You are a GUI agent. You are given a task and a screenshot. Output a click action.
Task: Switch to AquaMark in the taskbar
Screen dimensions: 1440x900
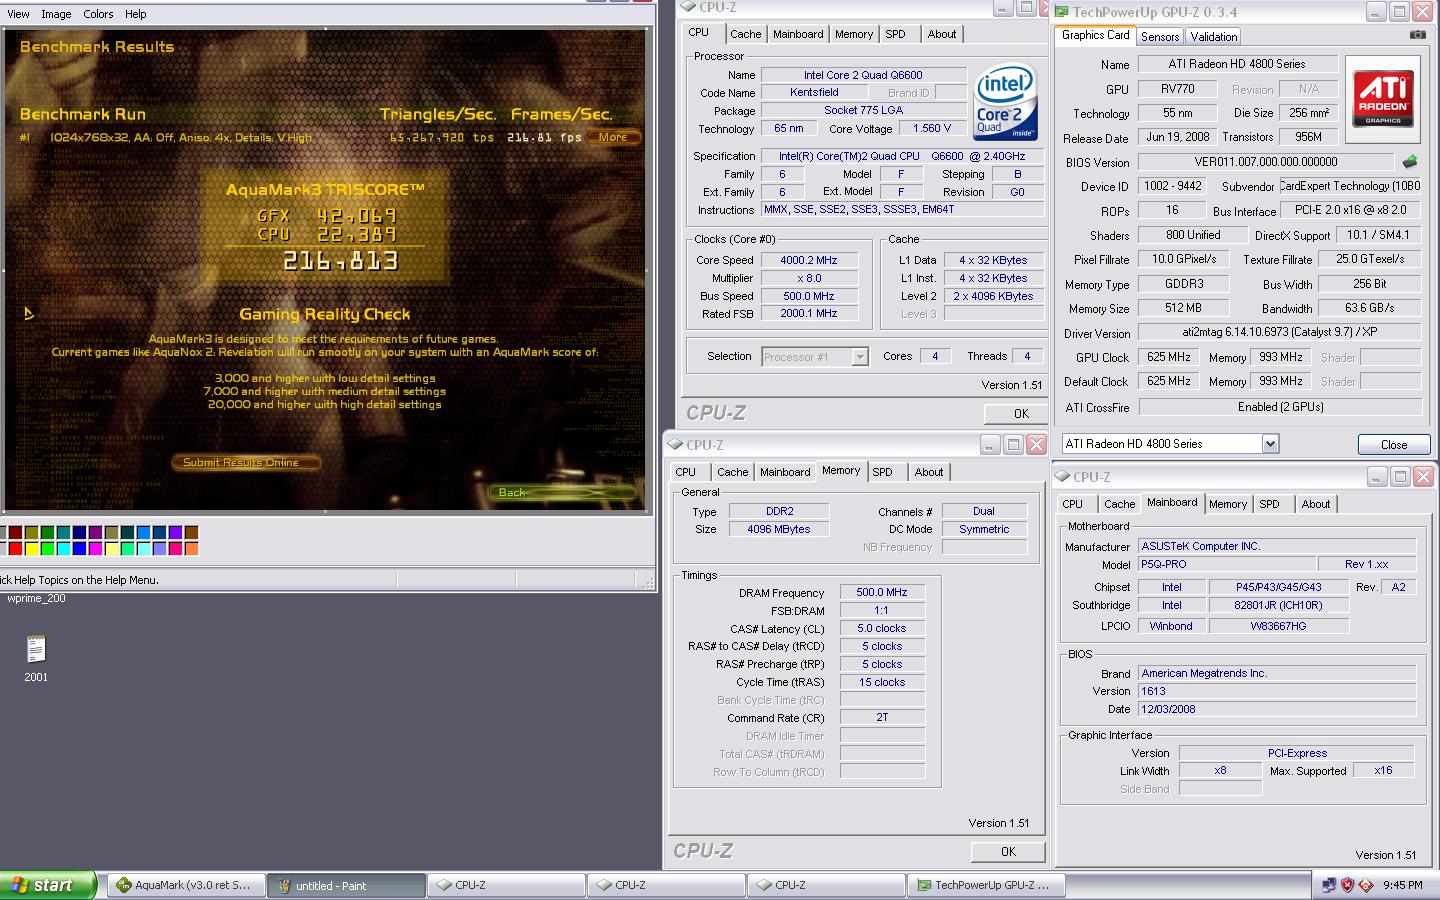click(x=186, y=885)
